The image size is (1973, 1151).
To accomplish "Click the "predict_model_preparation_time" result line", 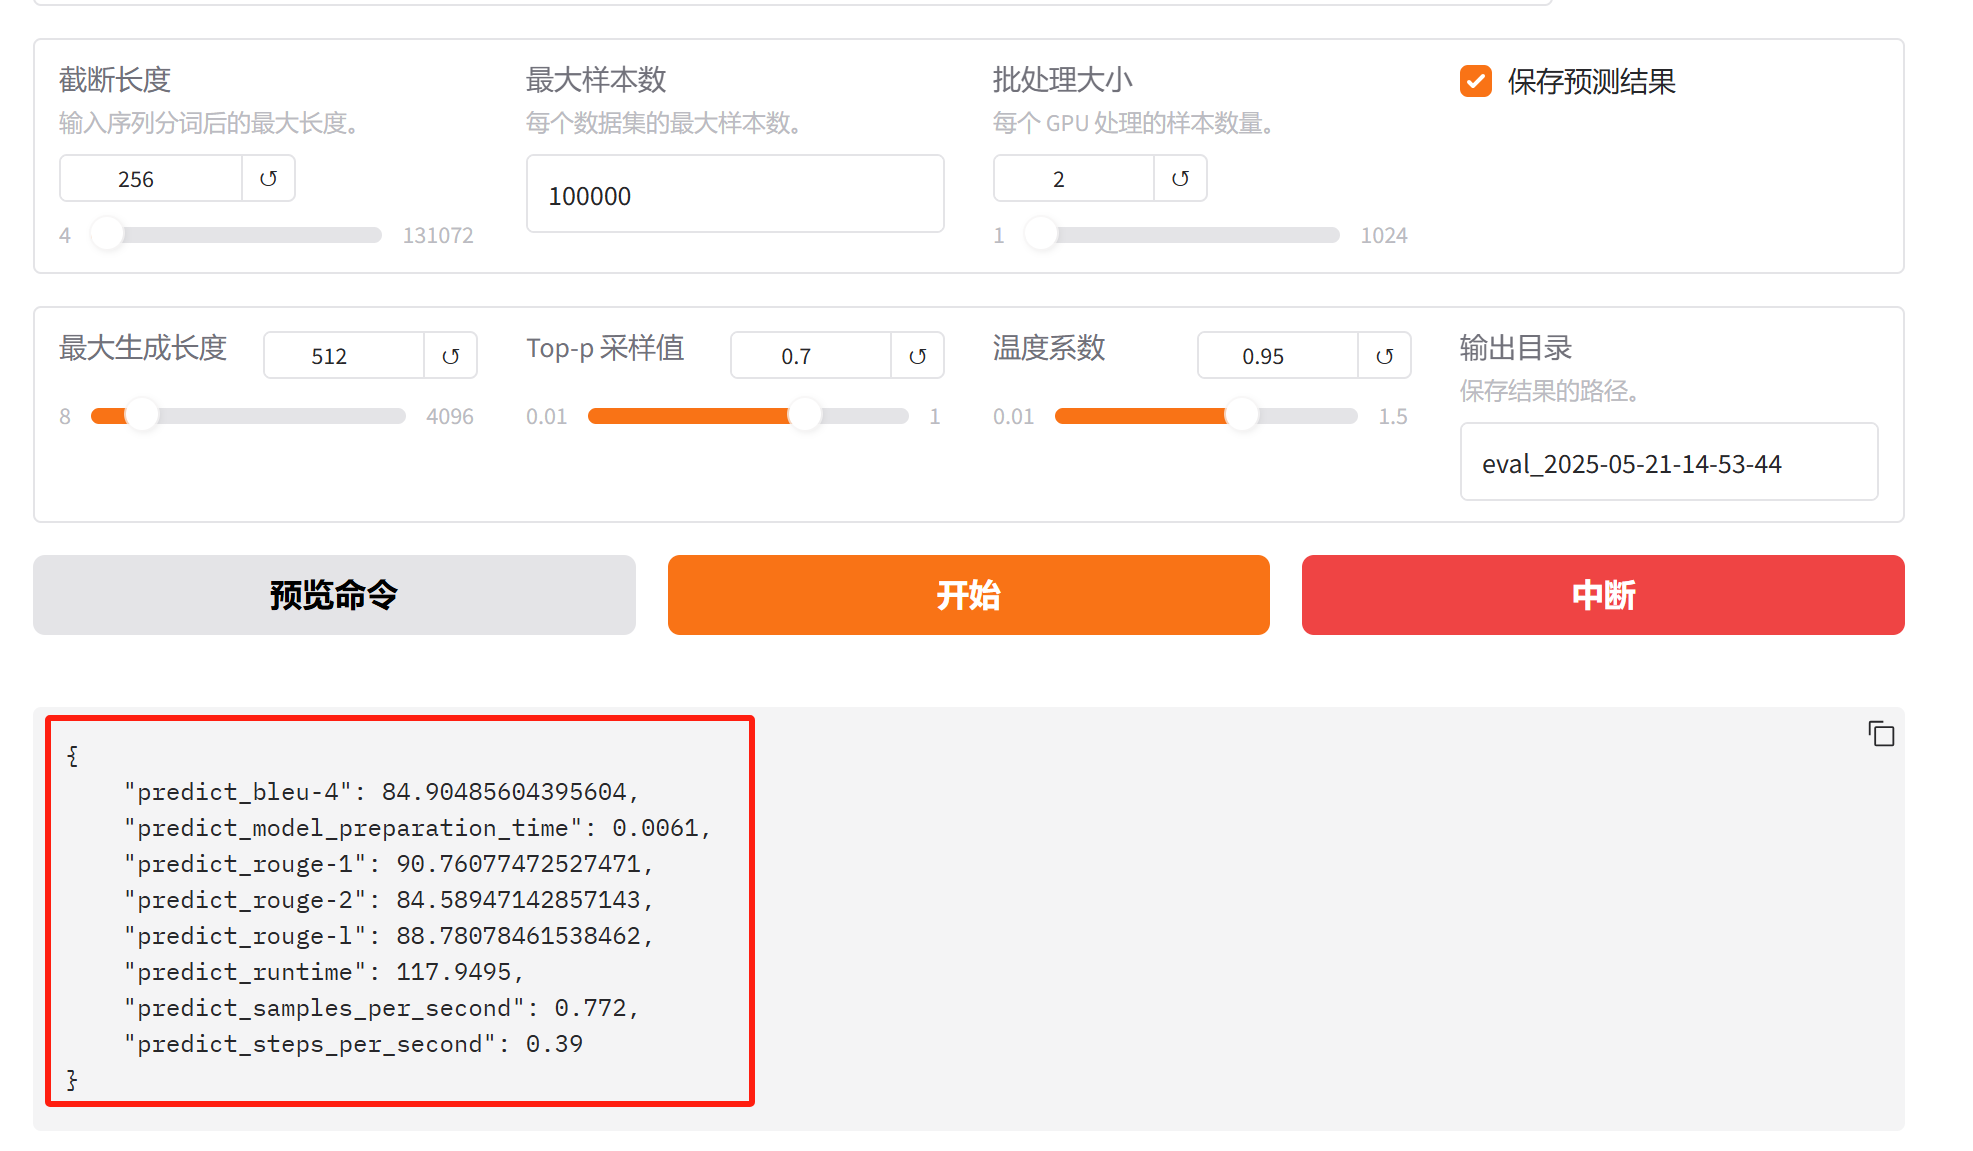I will pyautogui.click(x=418, y=828).
